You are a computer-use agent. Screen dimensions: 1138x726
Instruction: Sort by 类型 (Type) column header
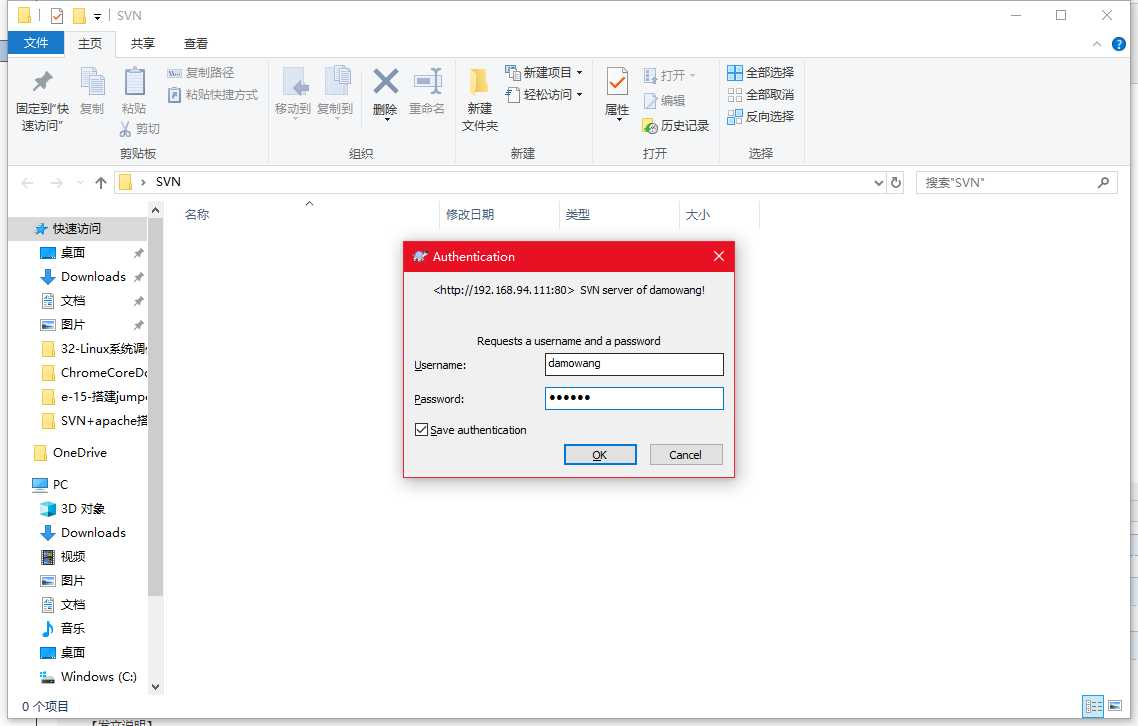click(x=619, y=215)
